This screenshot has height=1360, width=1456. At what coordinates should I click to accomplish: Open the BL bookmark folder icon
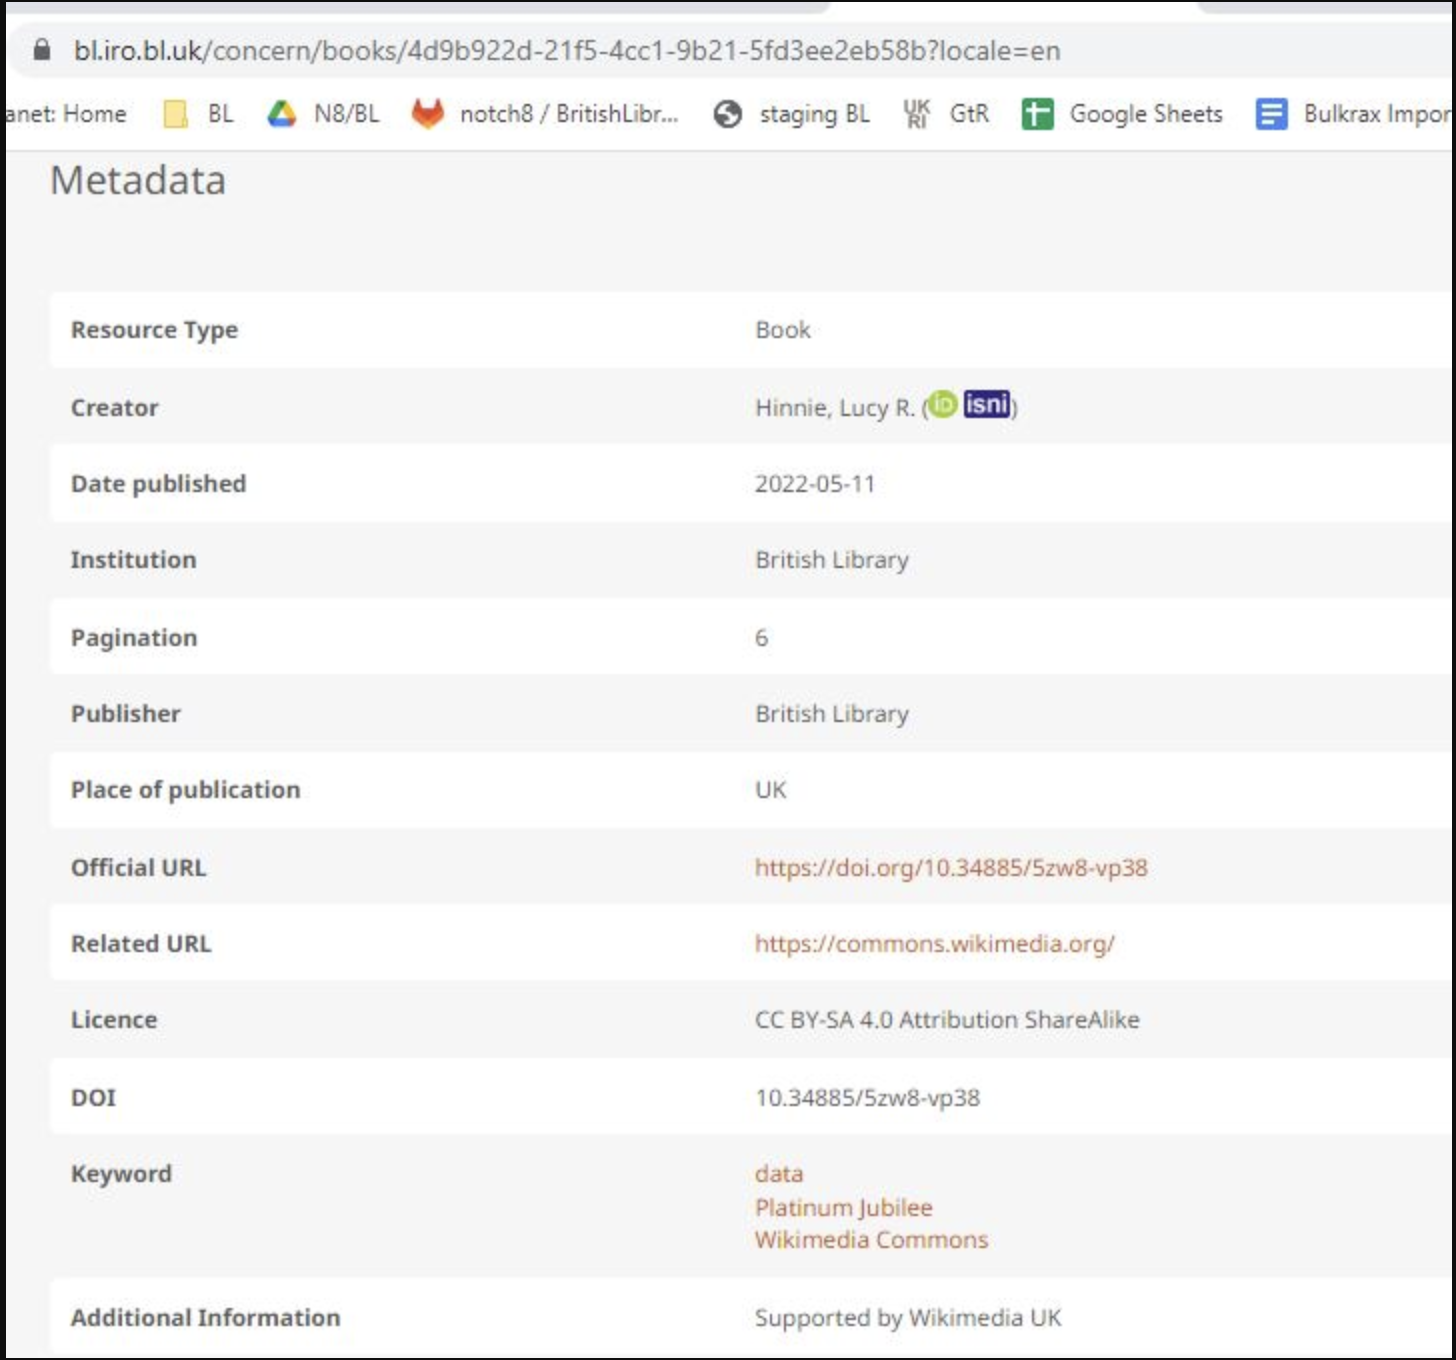click(175, 114)
